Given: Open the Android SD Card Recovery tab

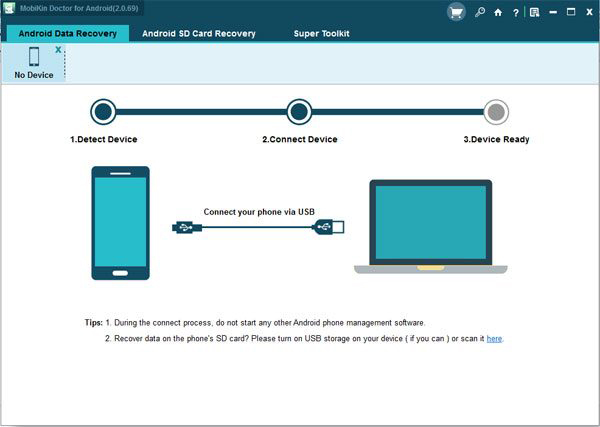Looking at the screenshot, I should pos(199,33).
